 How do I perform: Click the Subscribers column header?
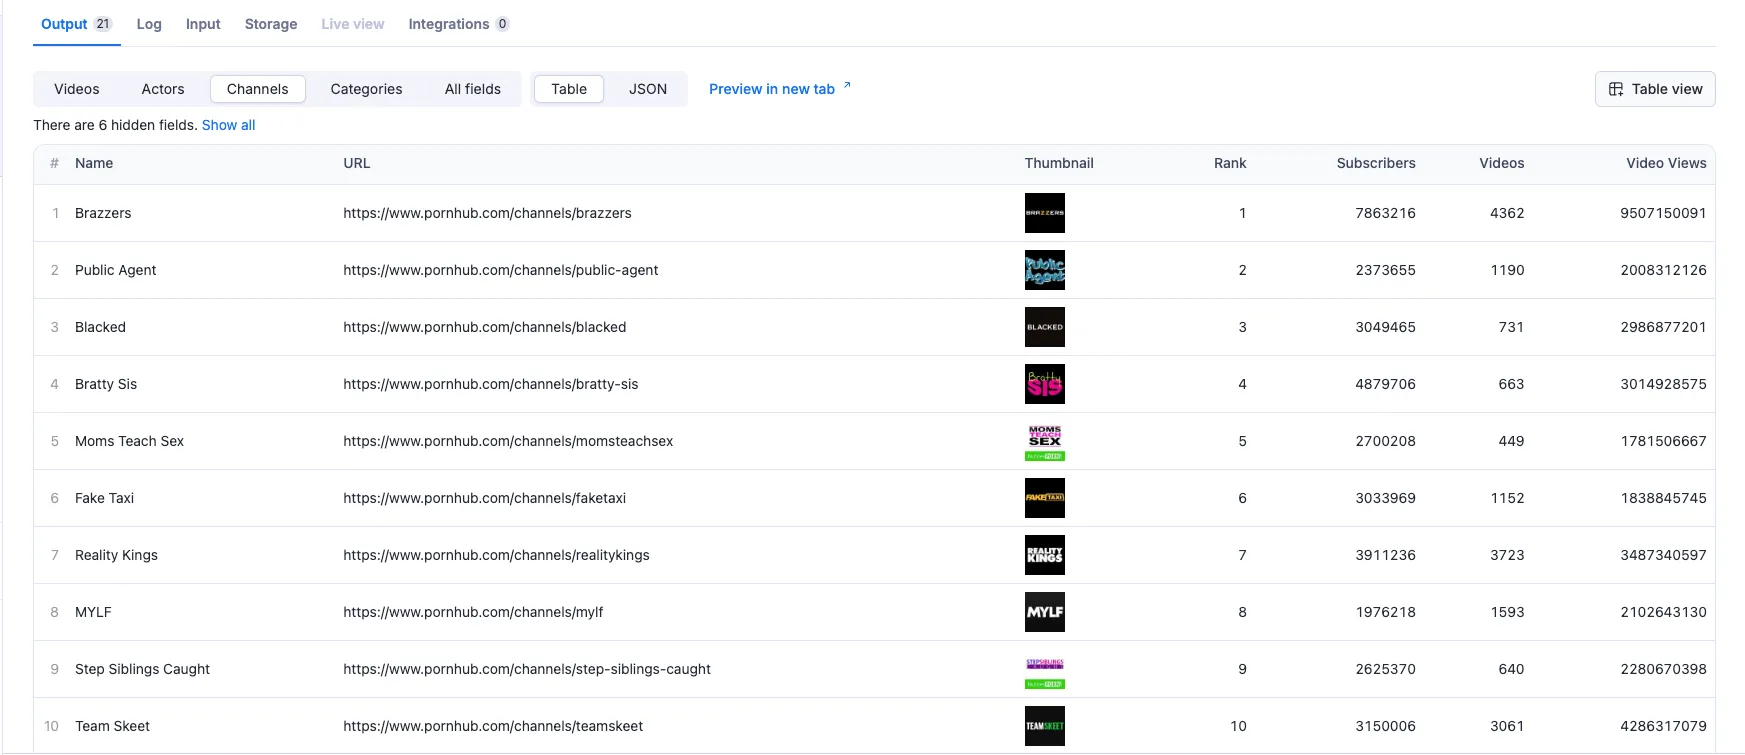pyautogui.click(x=1376, y=163)
